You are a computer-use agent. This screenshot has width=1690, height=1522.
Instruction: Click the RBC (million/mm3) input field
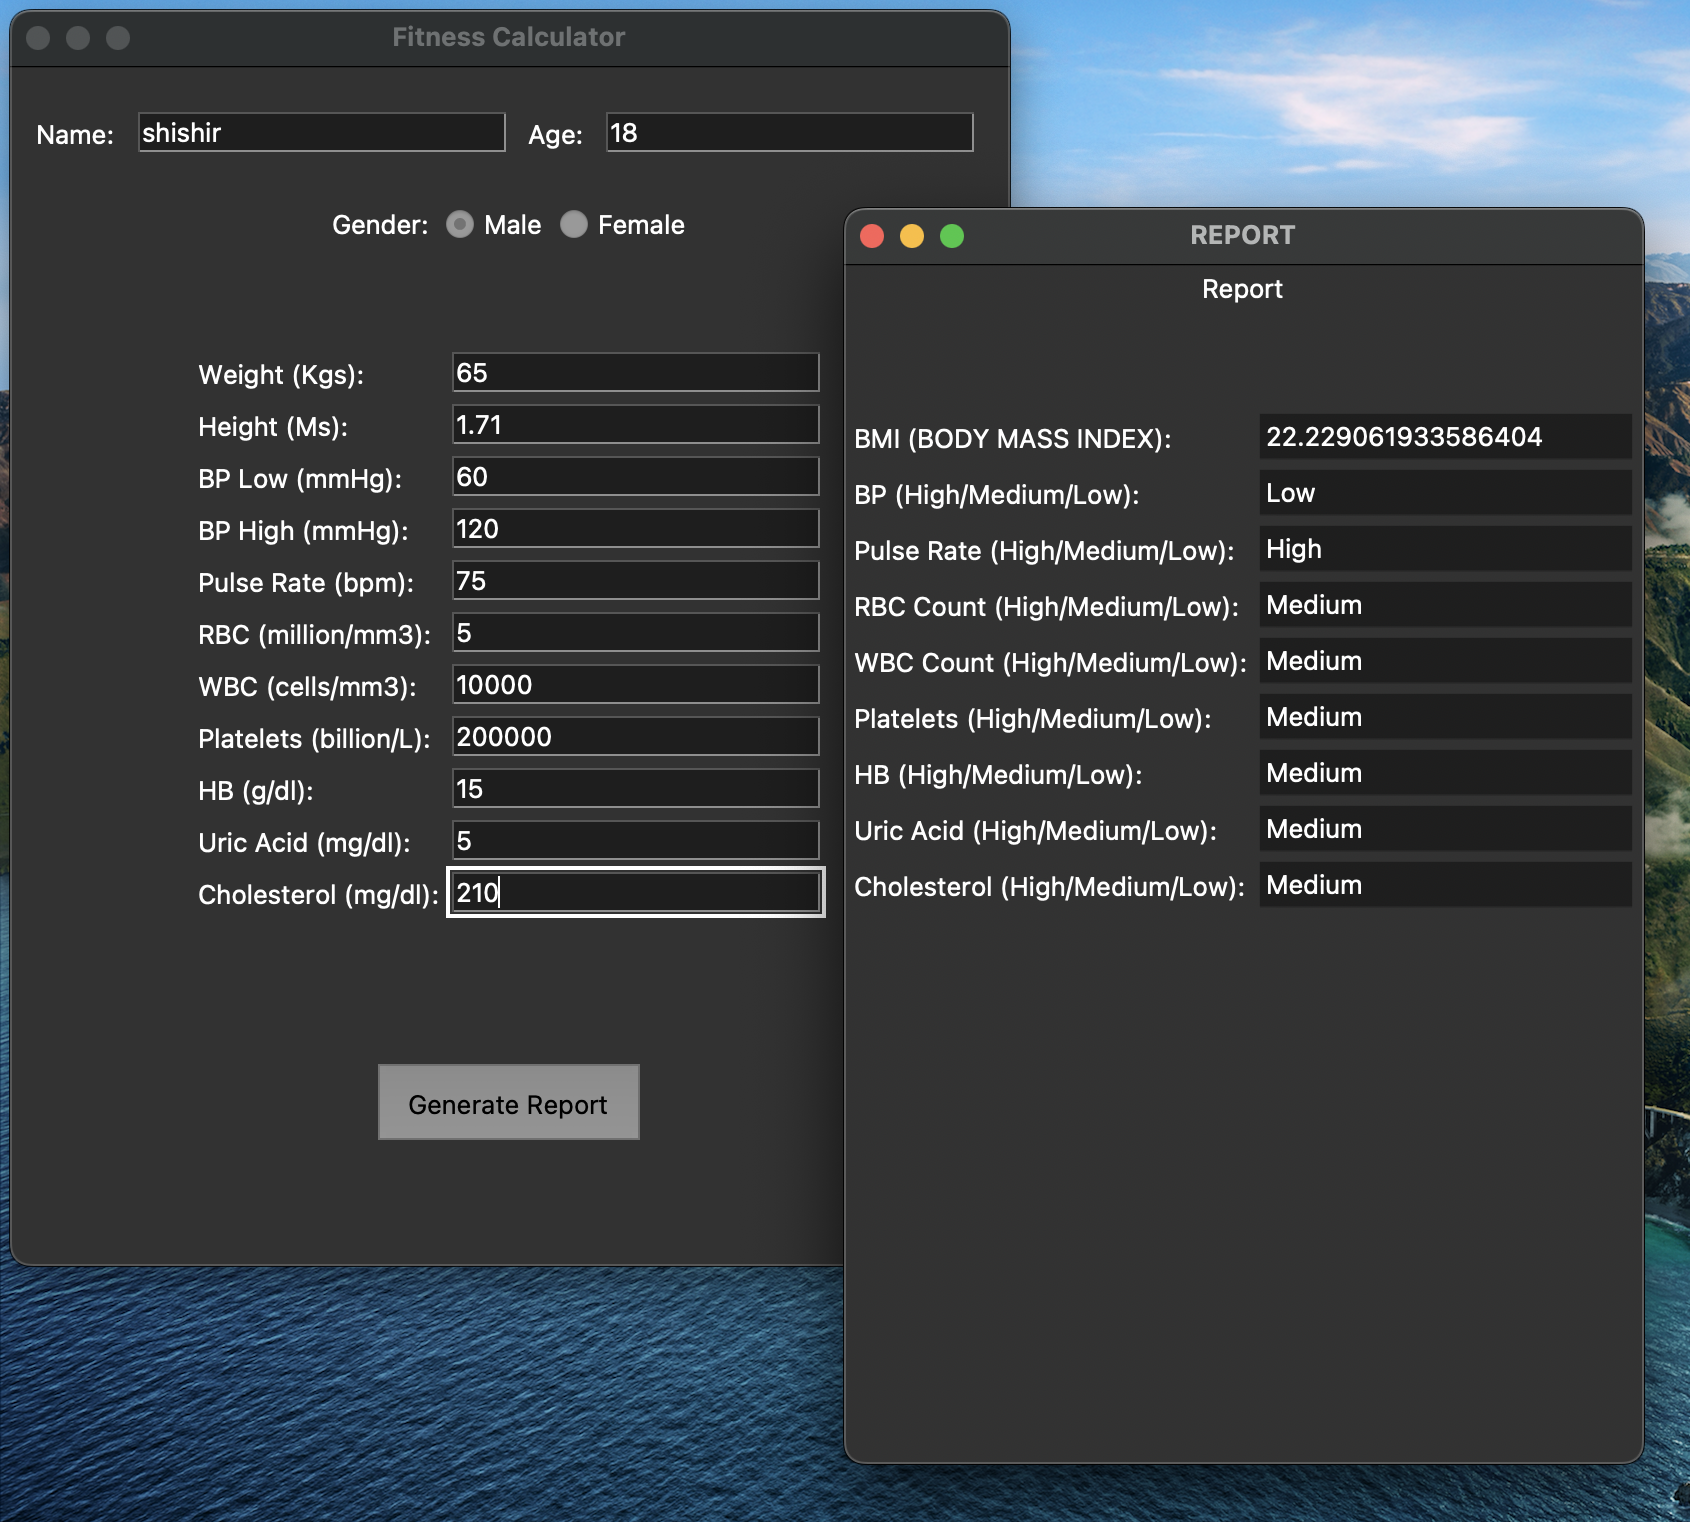636,632
